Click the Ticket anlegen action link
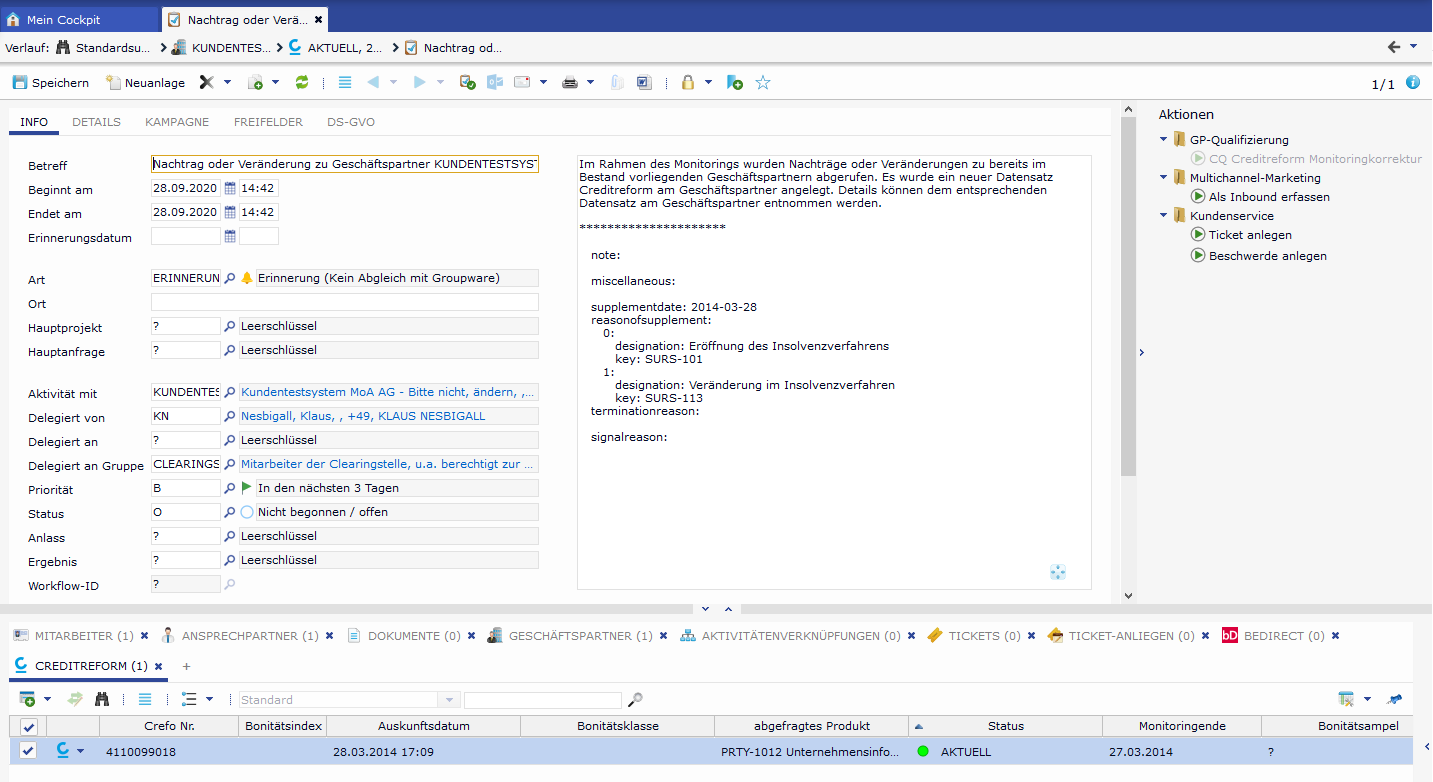 click(x=1250, y=235)
